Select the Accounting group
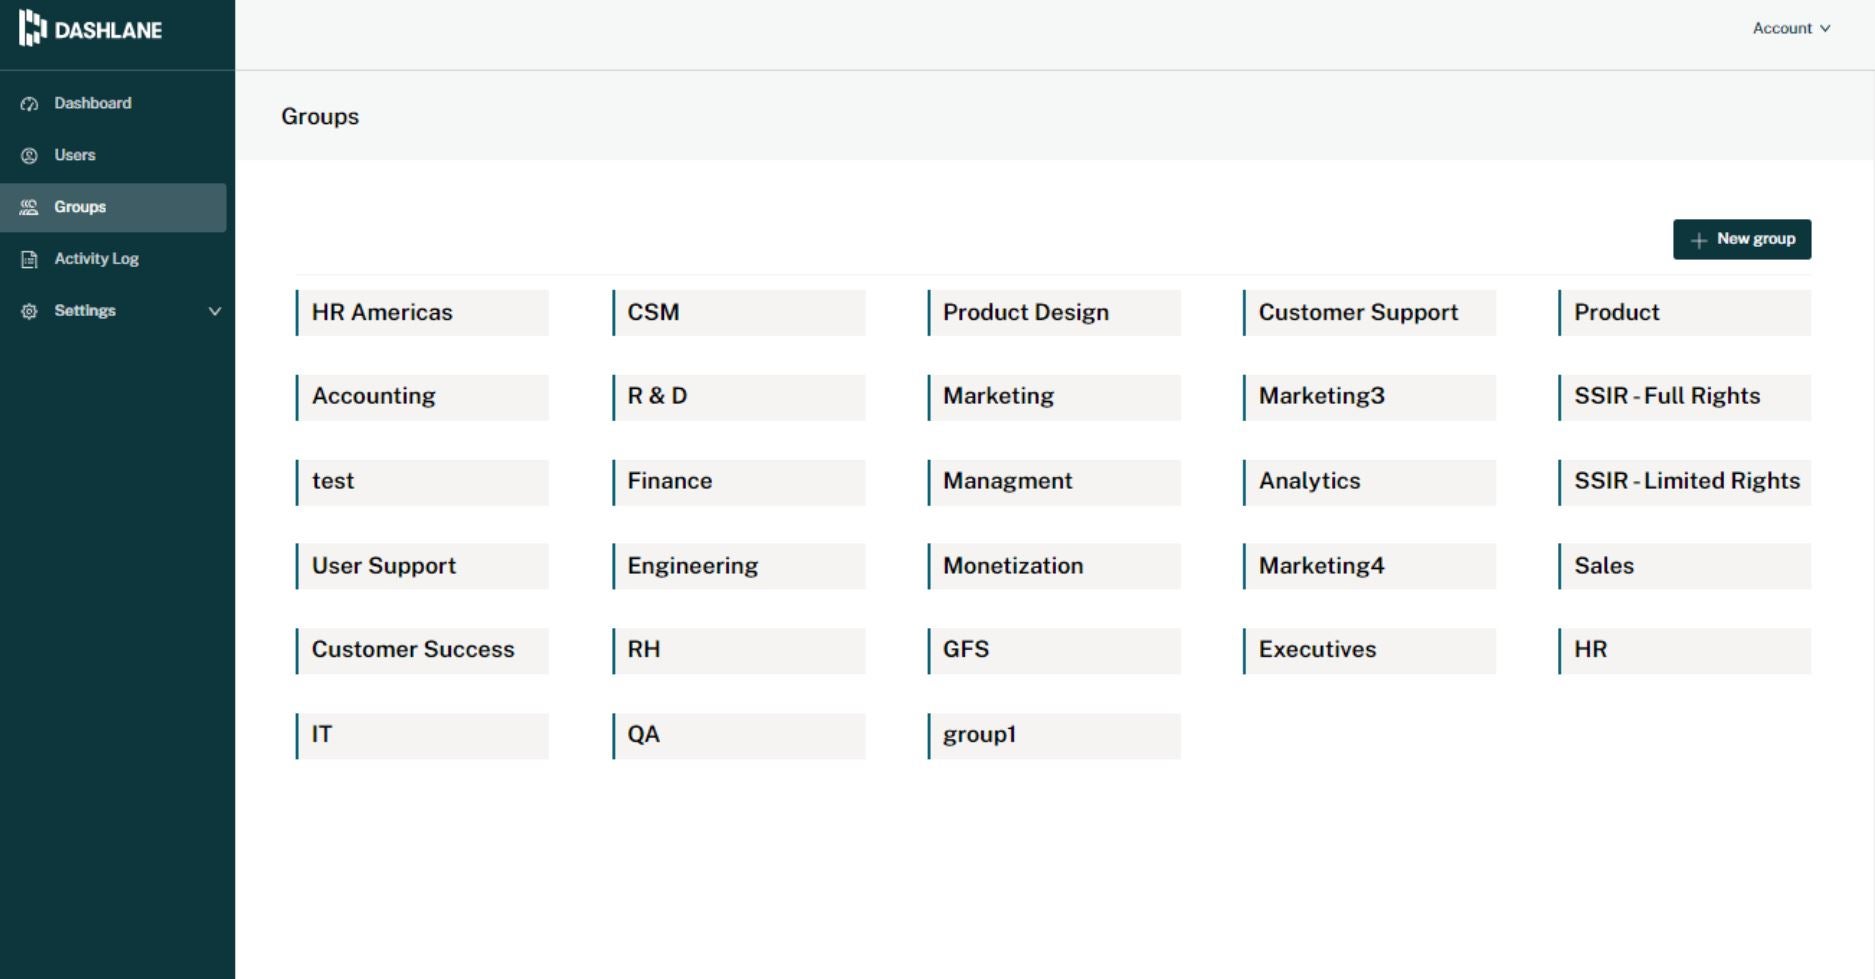Screen dimensions: 1875x979 422,397
